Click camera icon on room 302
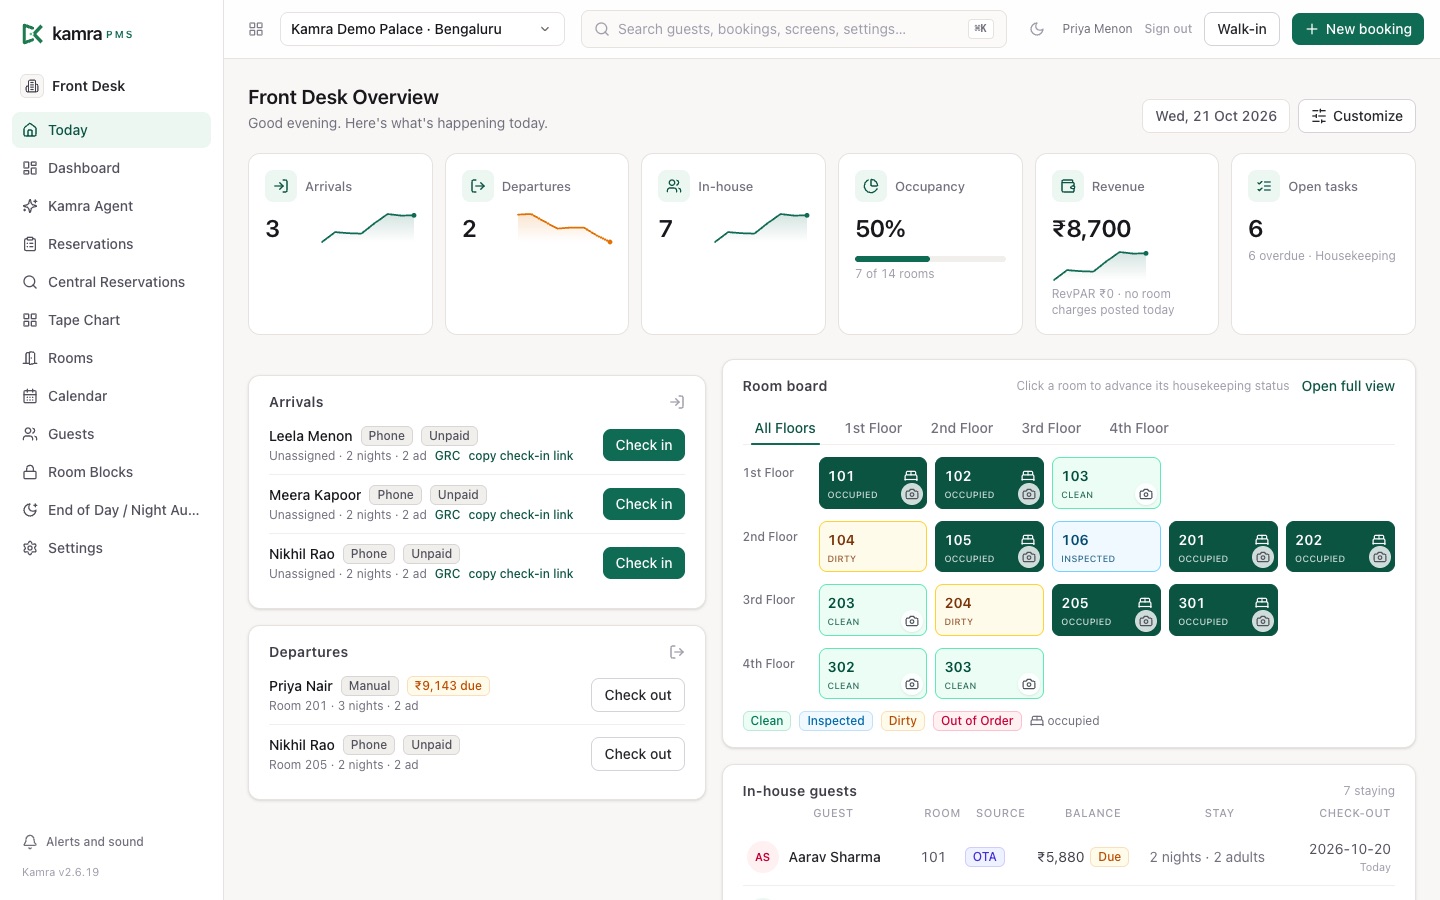Image resolution: width=1440 pixels, height=900 pixels. [912, 685]
